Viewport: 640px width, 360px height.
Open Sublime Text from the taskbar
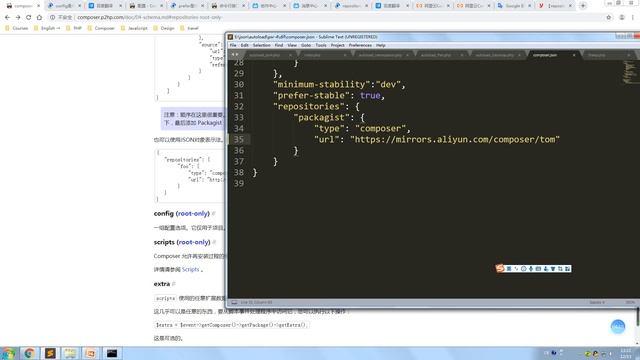tap(50, 353)
